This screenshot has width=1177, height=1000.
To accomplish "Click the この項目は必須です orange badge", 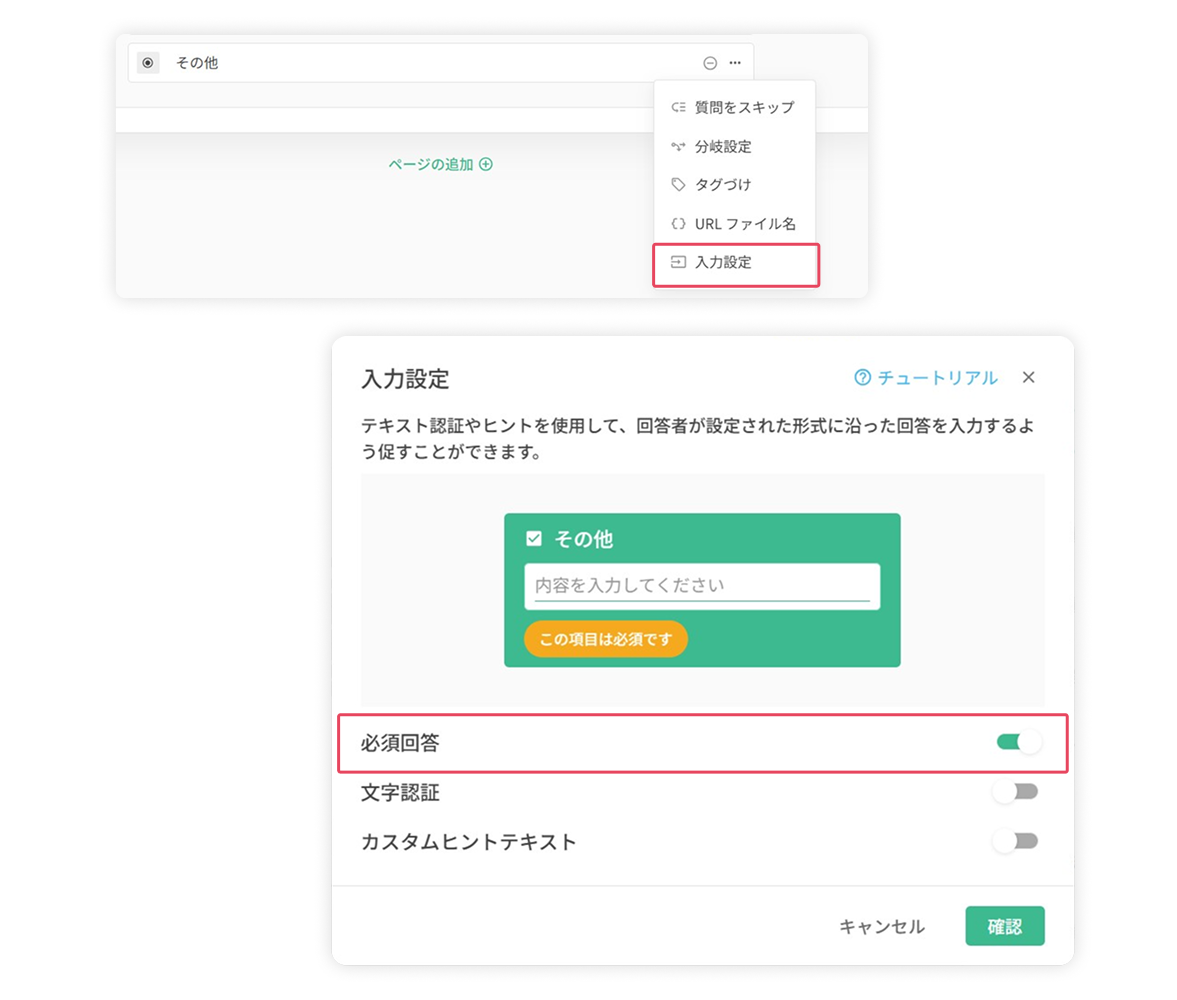I will [x=606, y=639].
